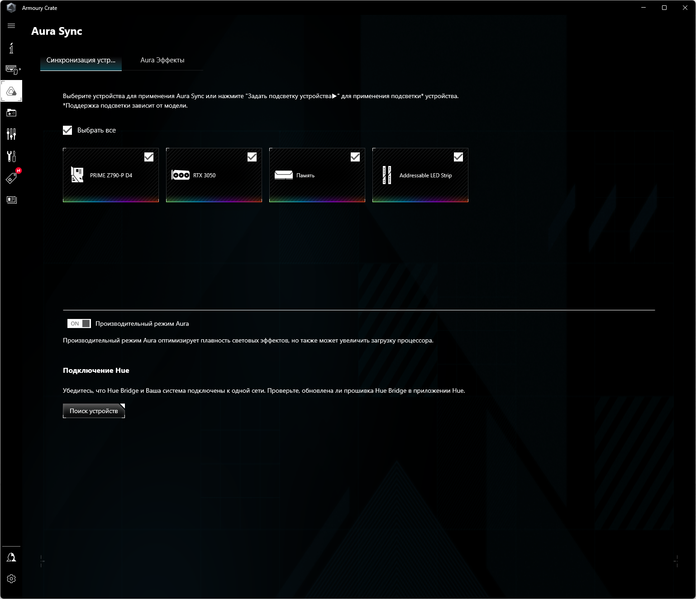The image size is (696, 599).
Task: Click the Подключение Hue heading
Action: [x=96, y=370]
